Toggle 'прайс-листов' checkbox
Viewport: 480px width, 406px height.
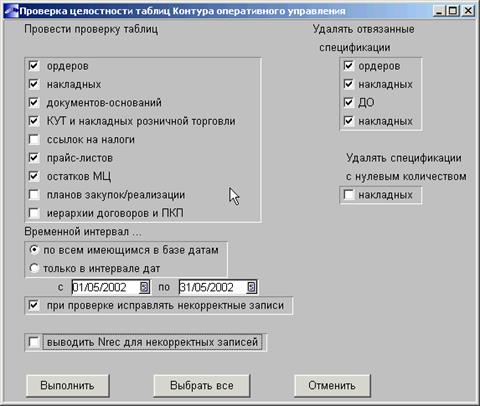coord(34,158)
